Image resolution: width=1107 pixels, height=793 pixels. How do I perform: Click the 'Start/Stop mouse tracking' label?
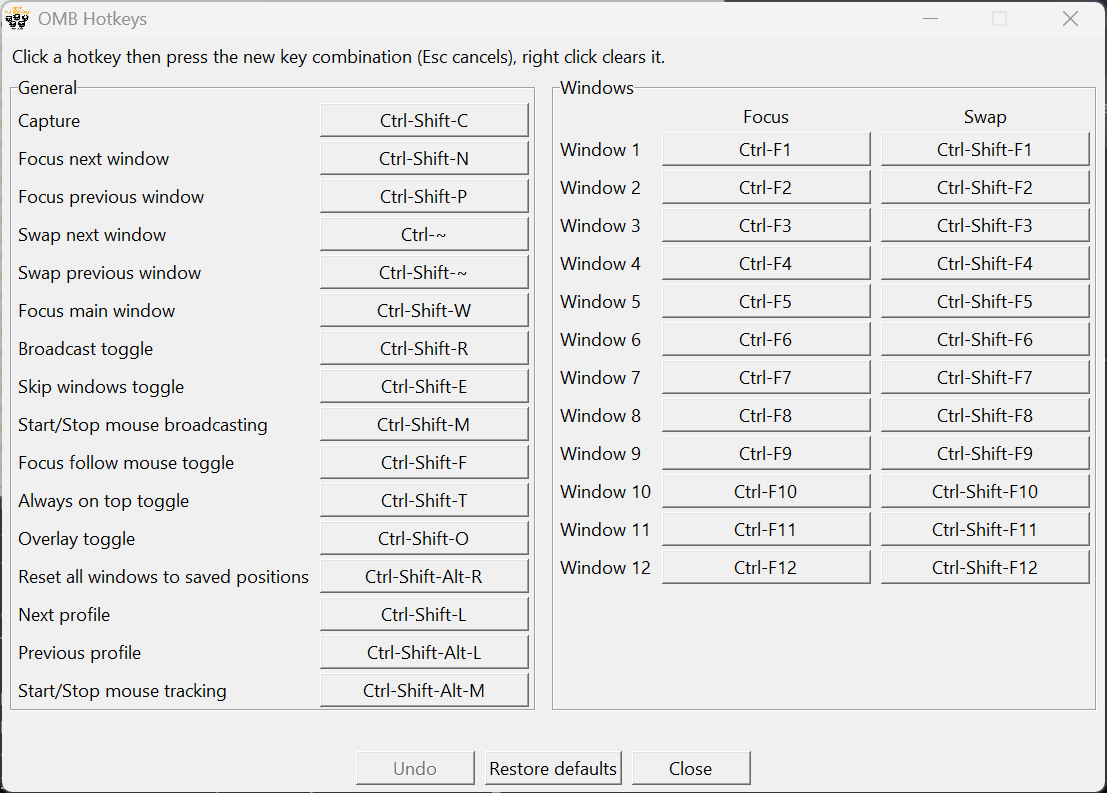(122, 691)
